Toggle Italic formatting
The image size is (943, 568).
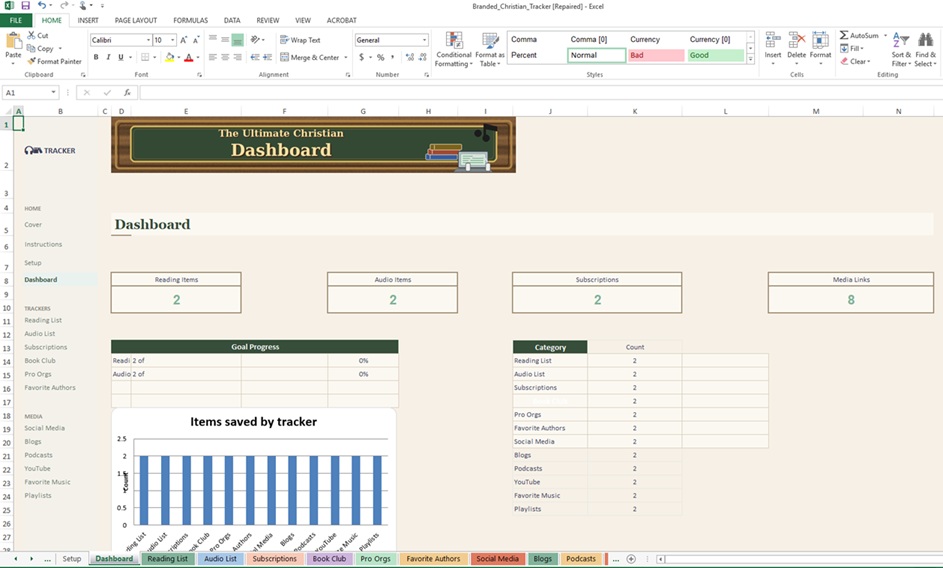point(108,57)
